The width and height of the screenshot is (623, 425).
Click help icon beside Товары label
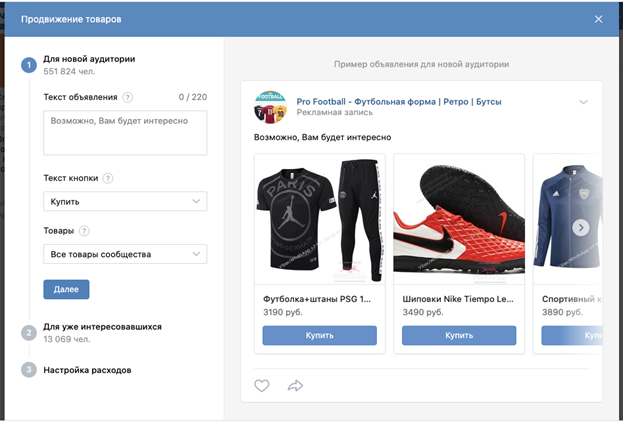coord(83,231)
